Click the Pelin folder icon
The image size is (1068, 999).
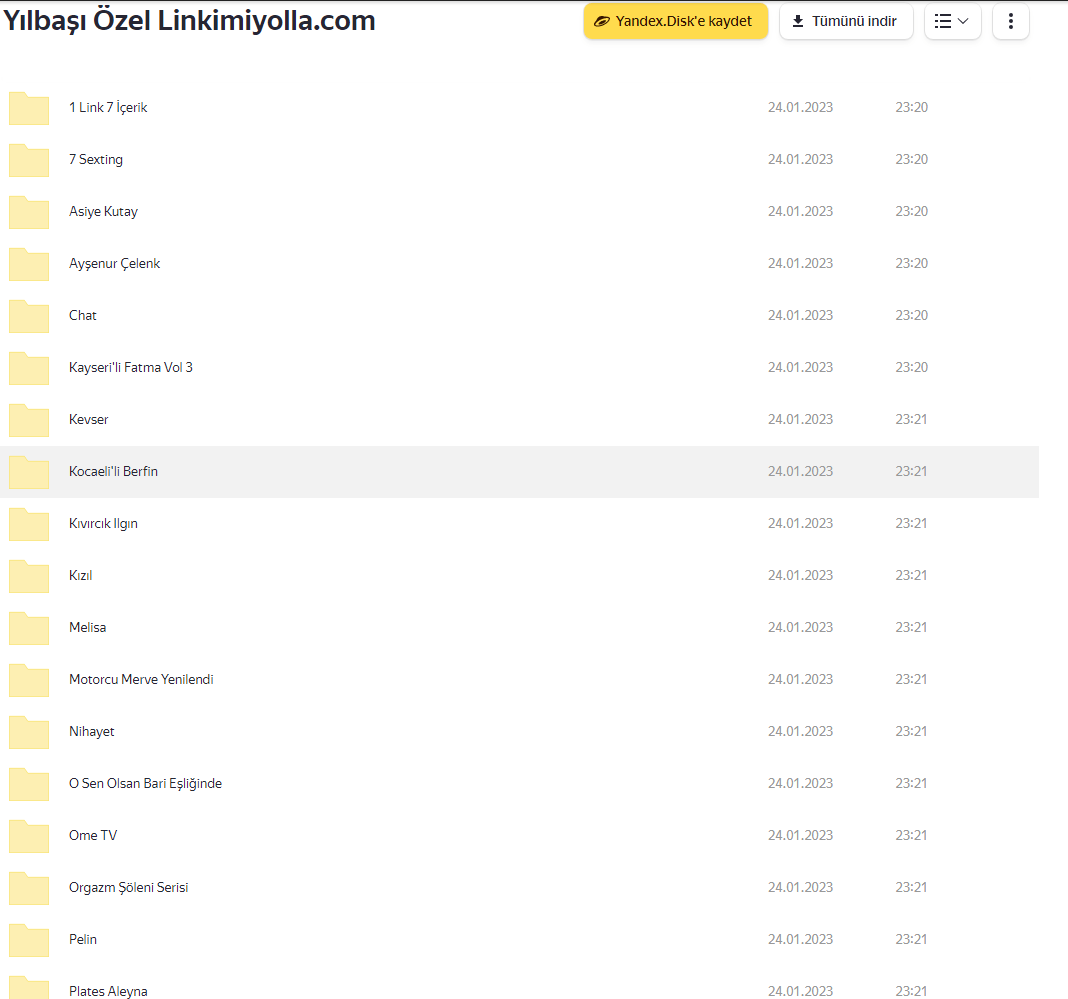(x=29, y=940)
